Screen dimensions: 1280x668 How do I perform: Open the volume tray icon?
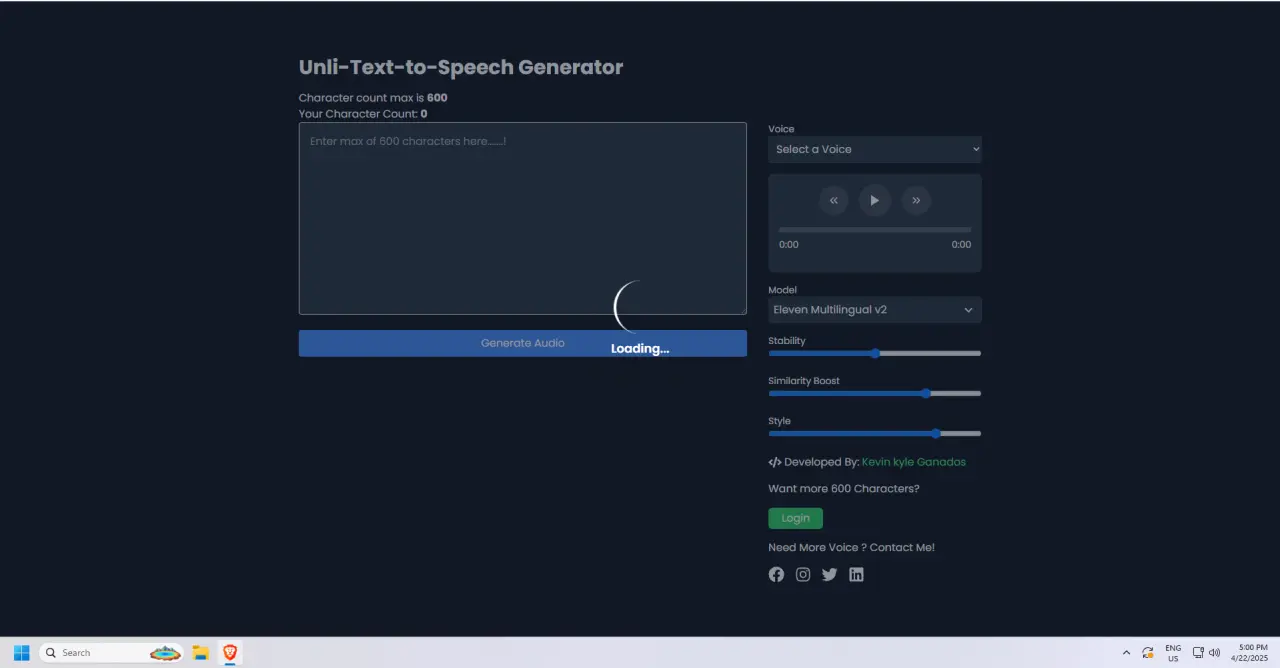[x=1214, y=653]
